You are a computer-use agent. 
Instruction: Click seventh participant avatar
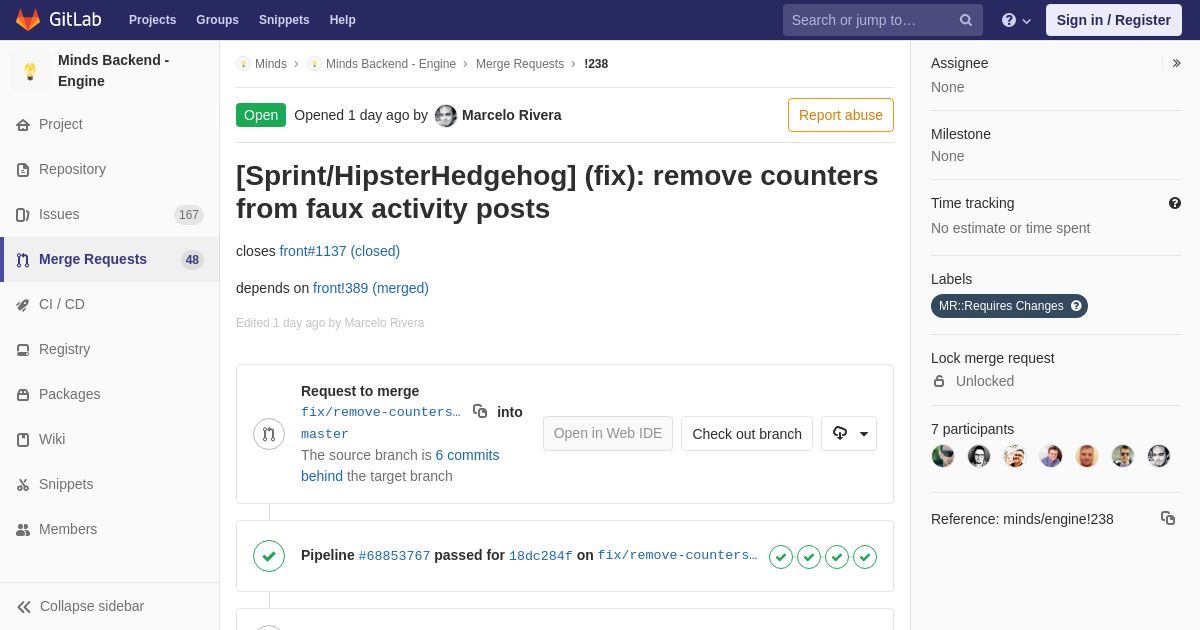(1159, 456)
